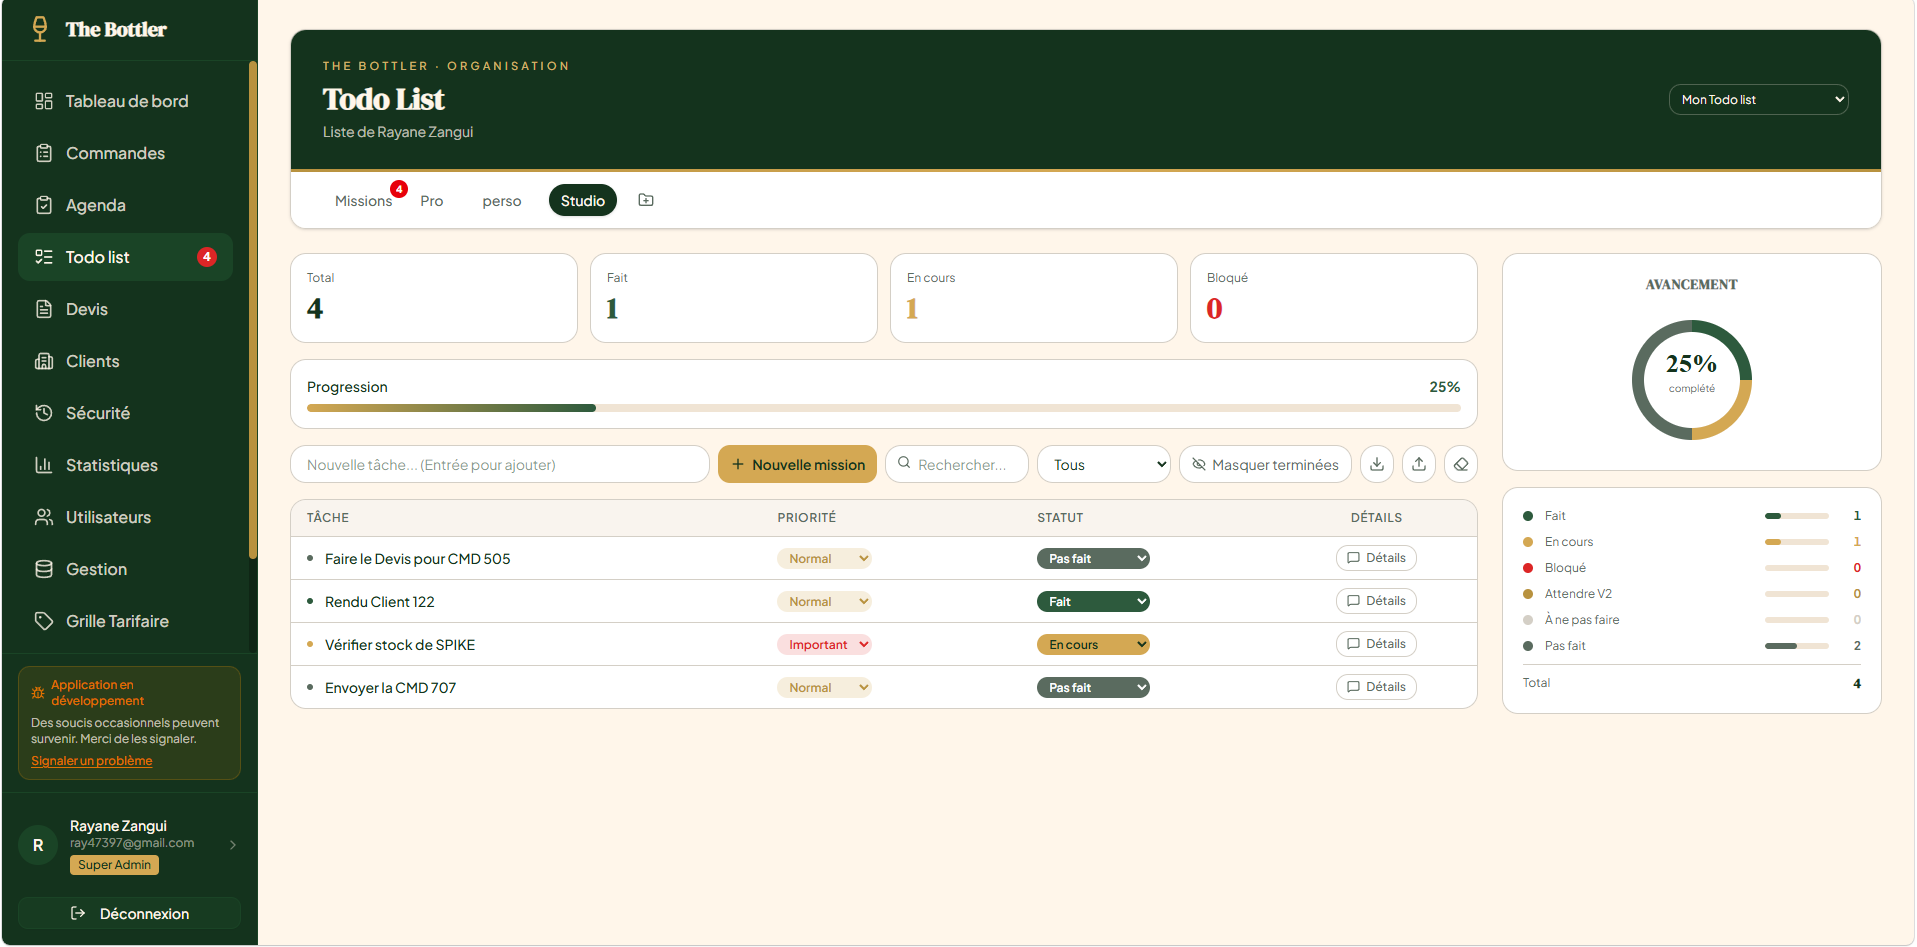
Task: Click the eraser clear icon
Action: click(x=1461, y=464)
